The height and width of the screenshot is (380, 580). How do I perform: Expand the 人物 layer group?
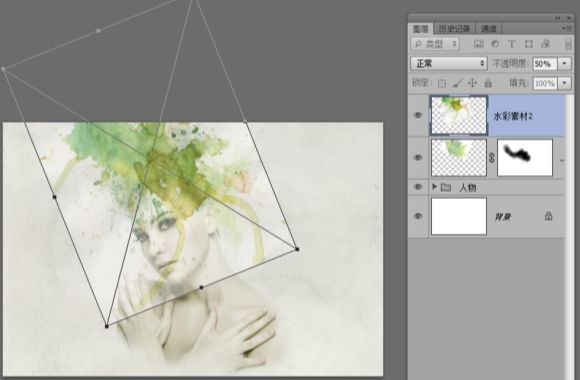point(434,187)
